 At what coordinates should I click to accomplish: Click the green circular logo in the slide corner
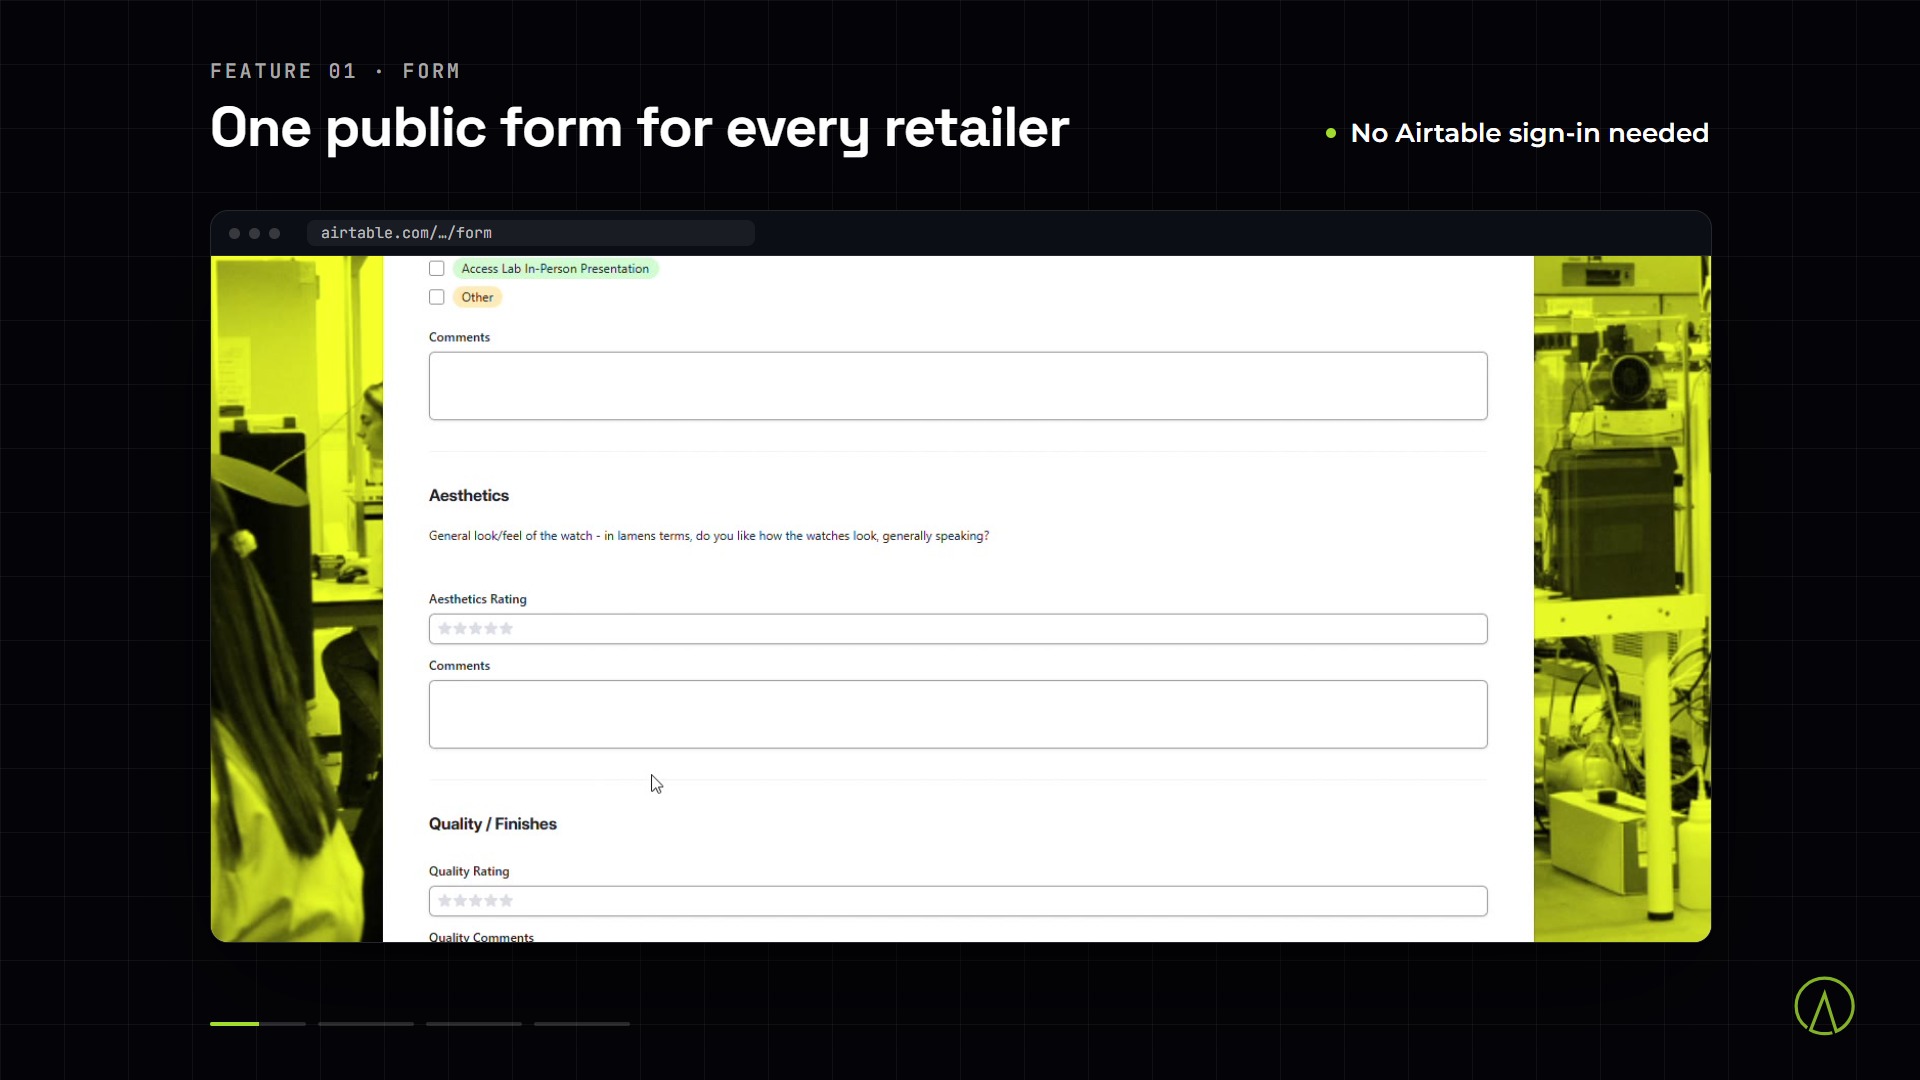[1824, 1006]
